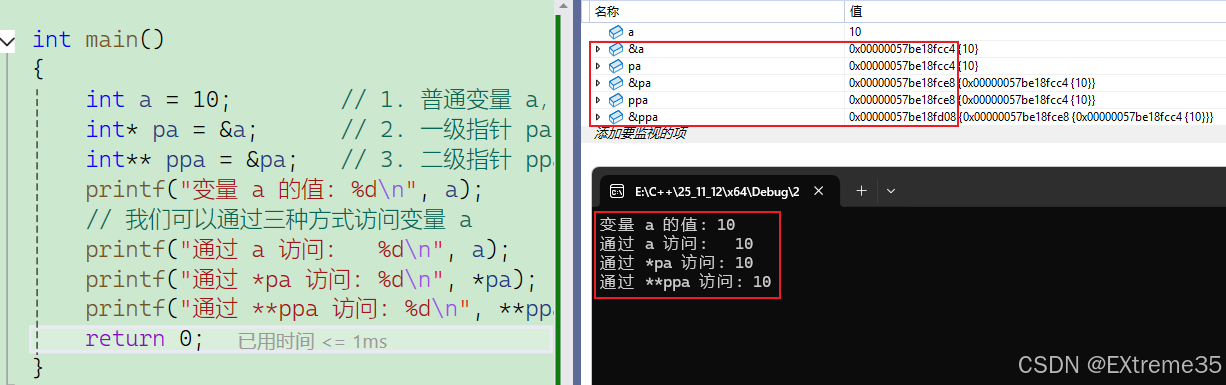Select the watch name ppa
1226x385 pixels.
(x=638, y=100)
